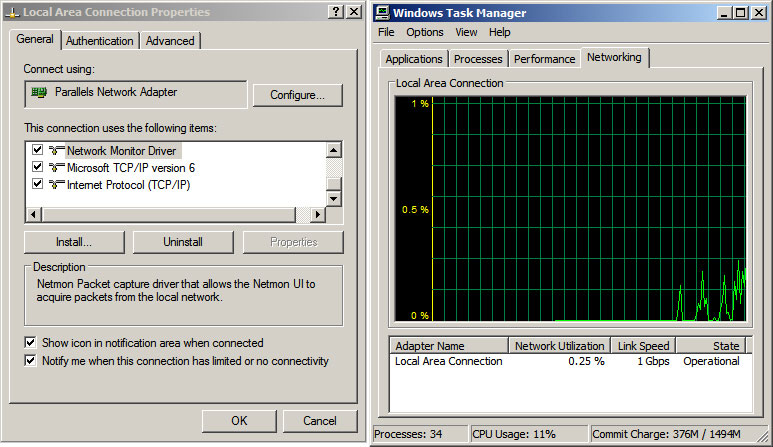Click the 1 Gbps link speed value
The height and width of the screenshot is (447, 773).
pos(653,361)
